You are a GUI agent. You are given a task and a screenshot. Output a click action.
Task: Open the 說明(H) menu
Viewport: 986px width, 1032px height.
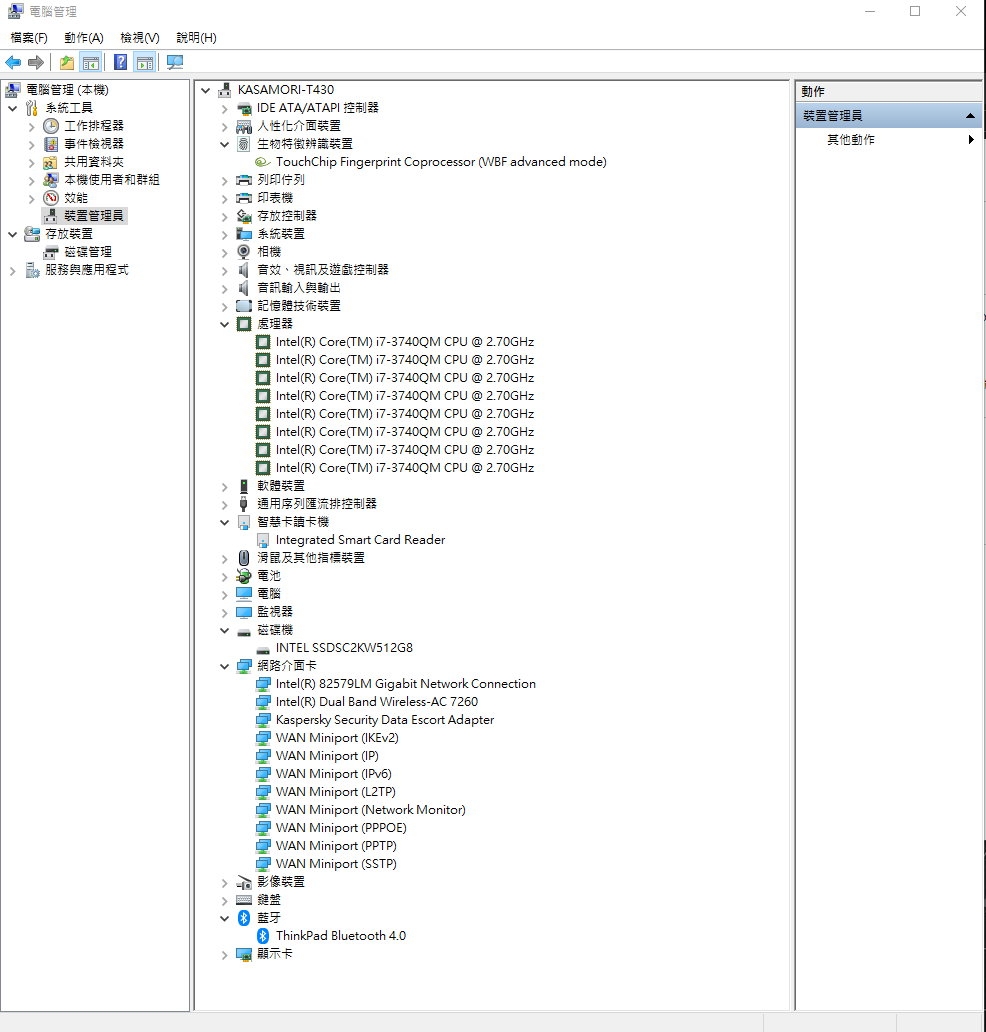196,38
